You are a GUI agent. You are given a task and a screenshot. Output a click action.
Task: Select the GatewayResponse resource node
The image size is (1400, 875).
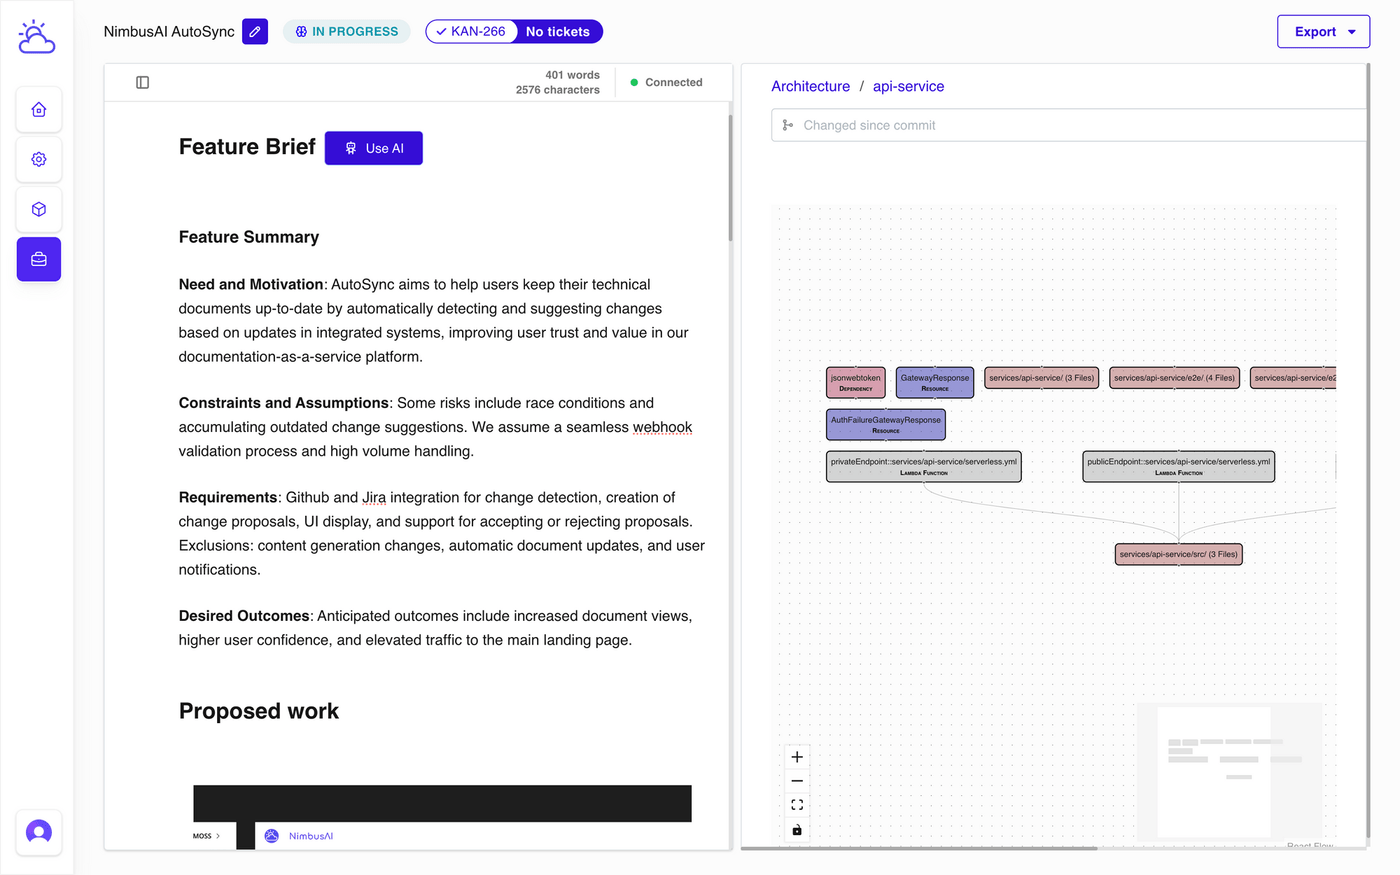[x=935, y=382]
